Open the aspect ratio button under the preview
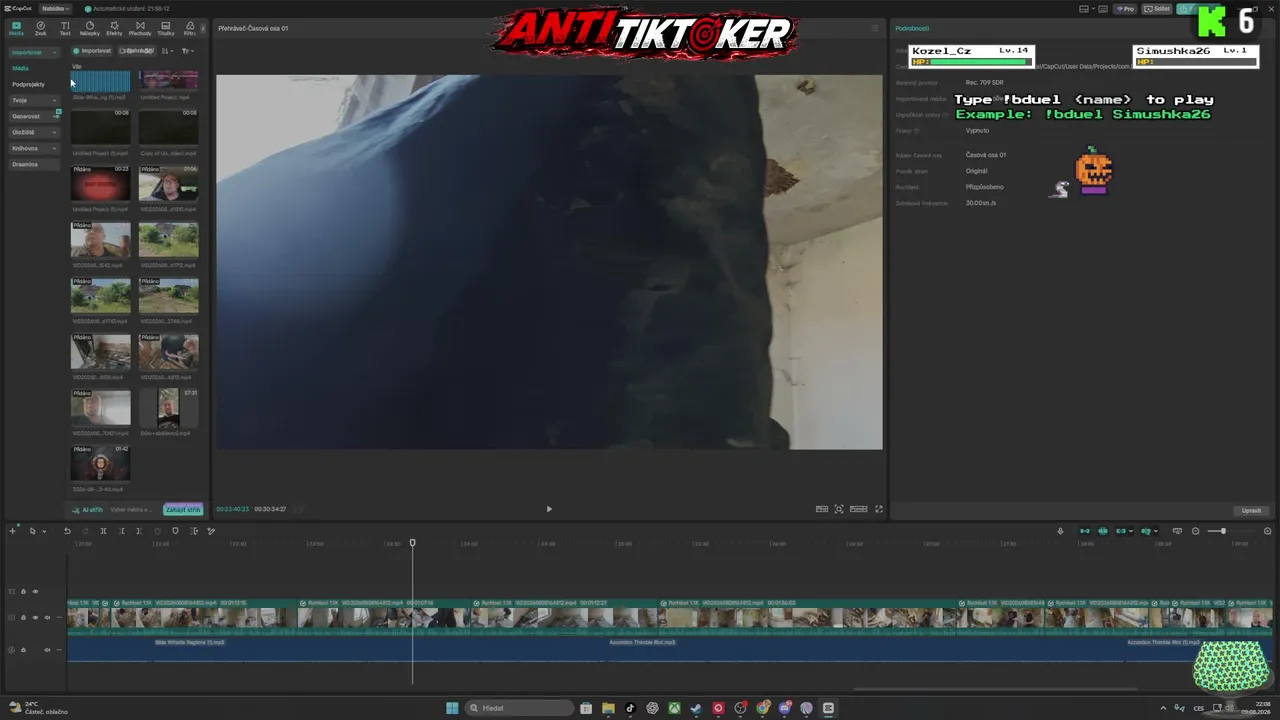This screenshot has width=1280, height=720. tap(858, 509)
